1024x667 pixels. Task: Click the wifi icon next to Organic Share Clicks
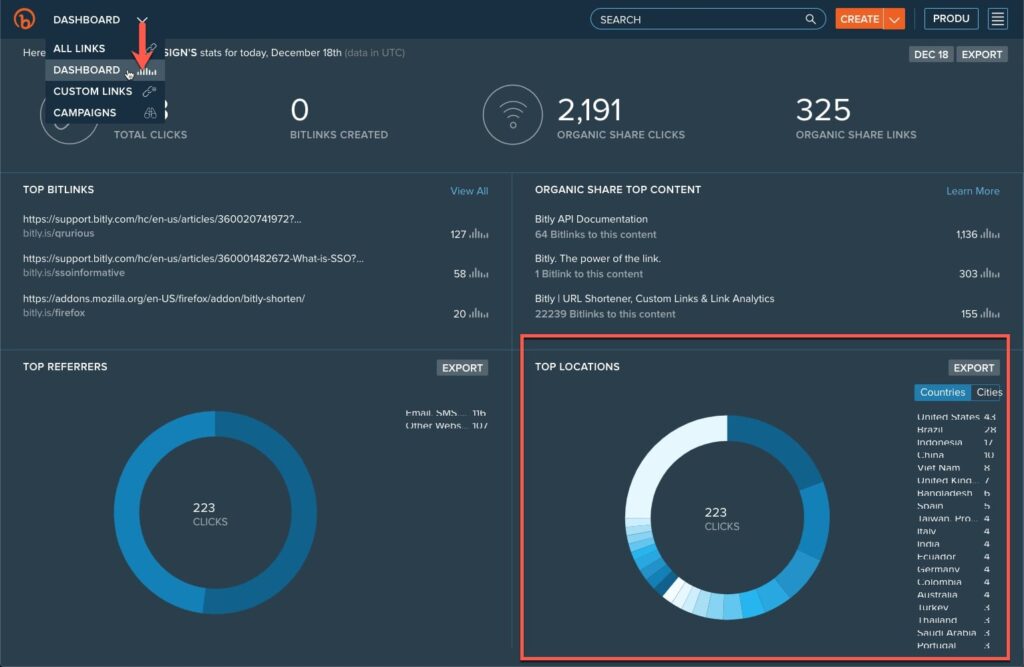513,113
